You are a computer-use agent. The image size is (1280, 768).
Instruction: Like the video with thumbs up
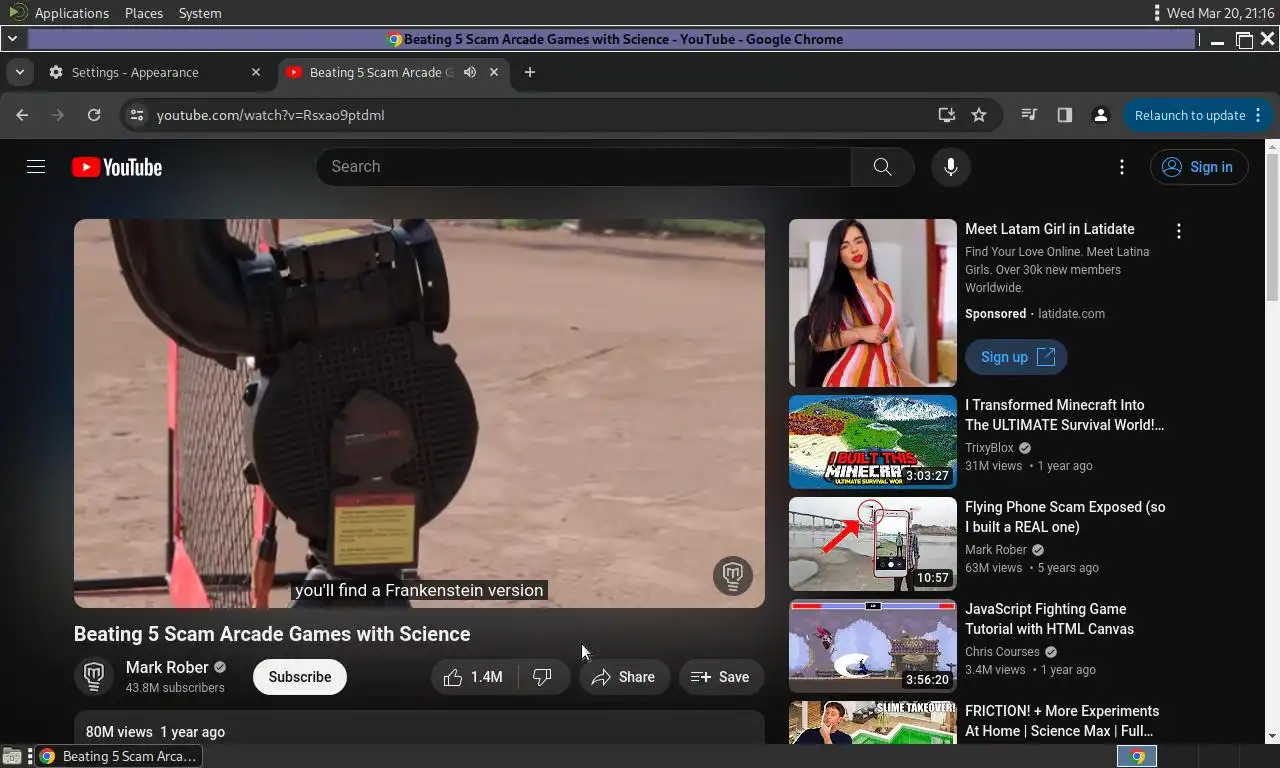(x=474, y=677)
